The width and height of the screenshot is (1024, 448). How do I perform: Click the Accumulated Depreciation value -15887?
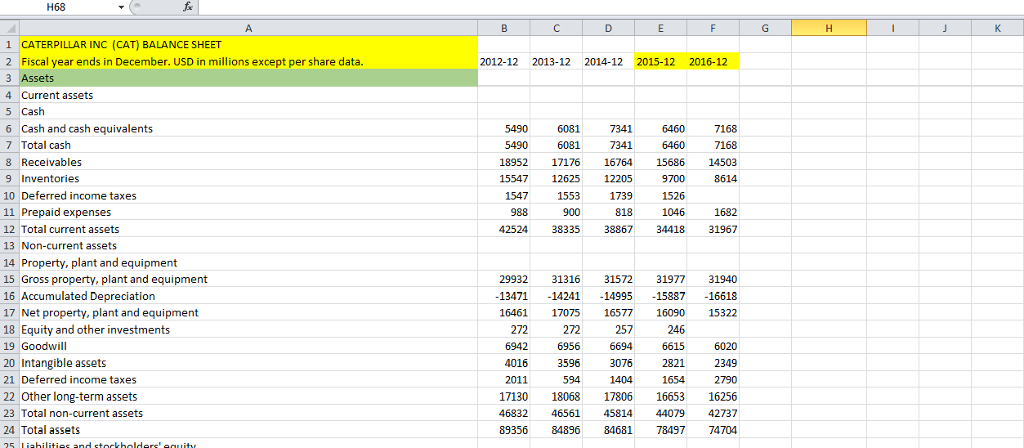coord(669,296)
